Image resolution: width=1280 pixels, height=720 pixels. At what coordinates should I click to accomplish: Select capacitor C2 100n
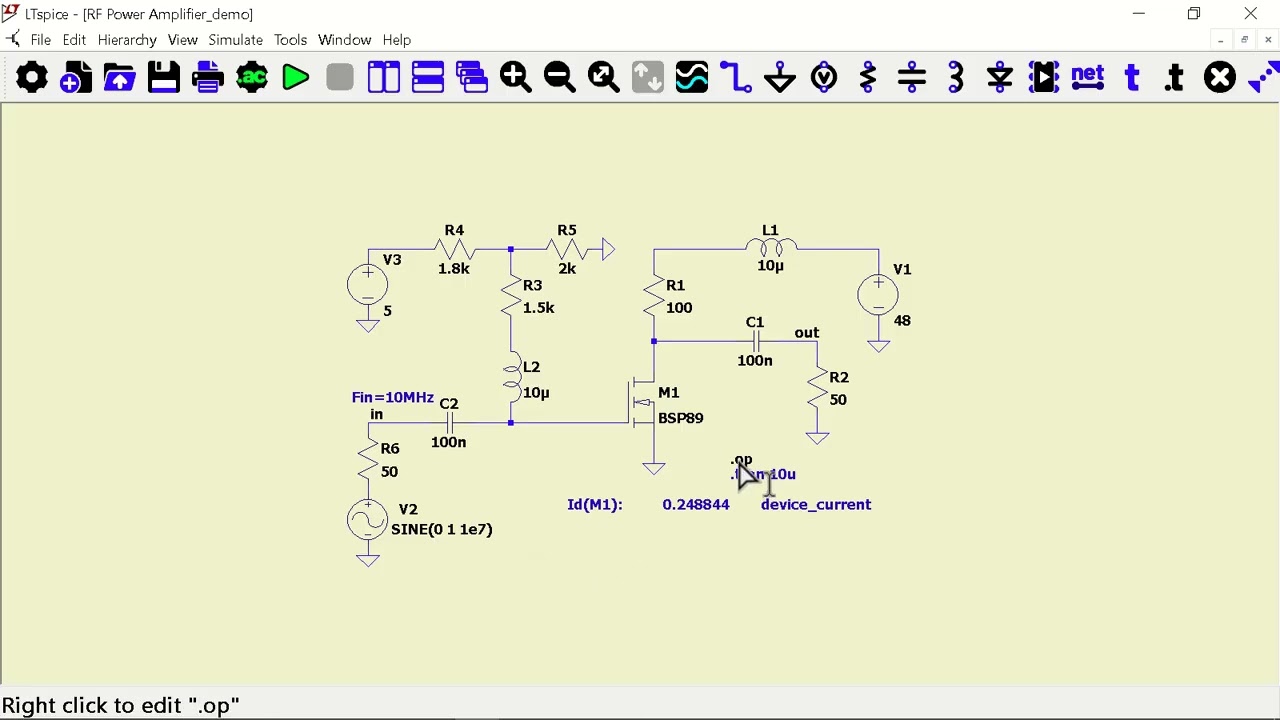pyautogui.click(x=449, y=423)
